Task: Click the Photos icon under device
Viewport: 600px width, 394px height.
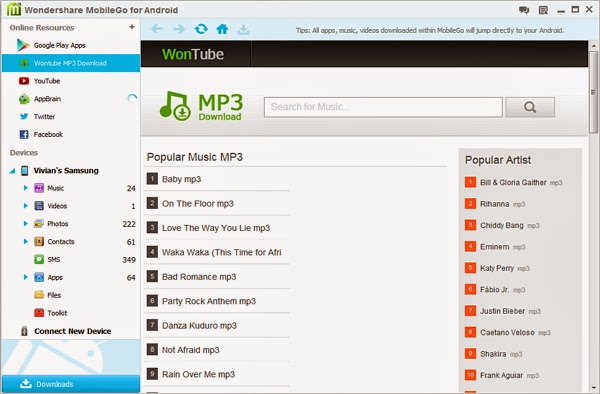Action: [39, 223]
